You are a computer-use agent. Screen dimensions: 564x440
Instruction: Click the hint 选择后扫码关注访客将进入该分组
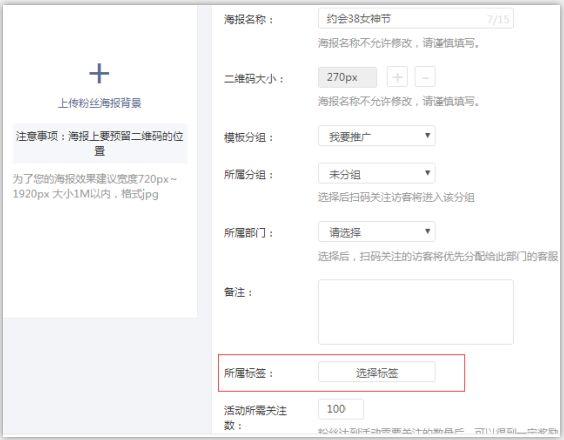click(396, 197)
